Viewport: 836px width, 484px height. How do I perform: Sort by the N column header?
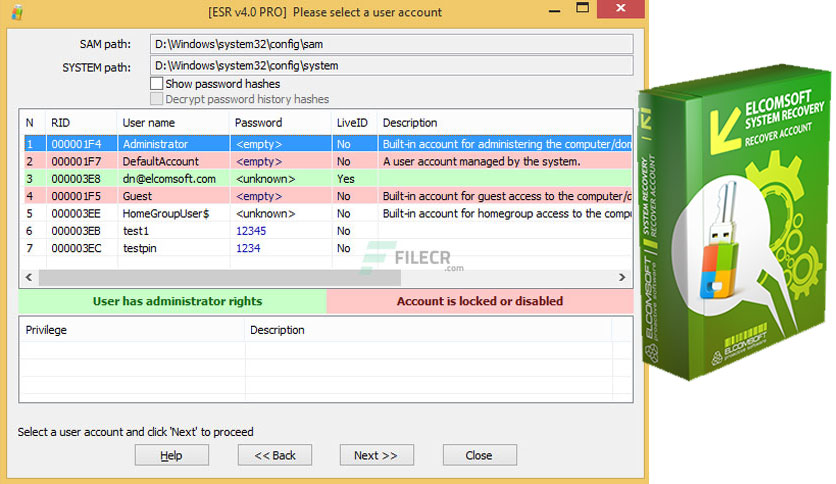(x=30, y=123)
